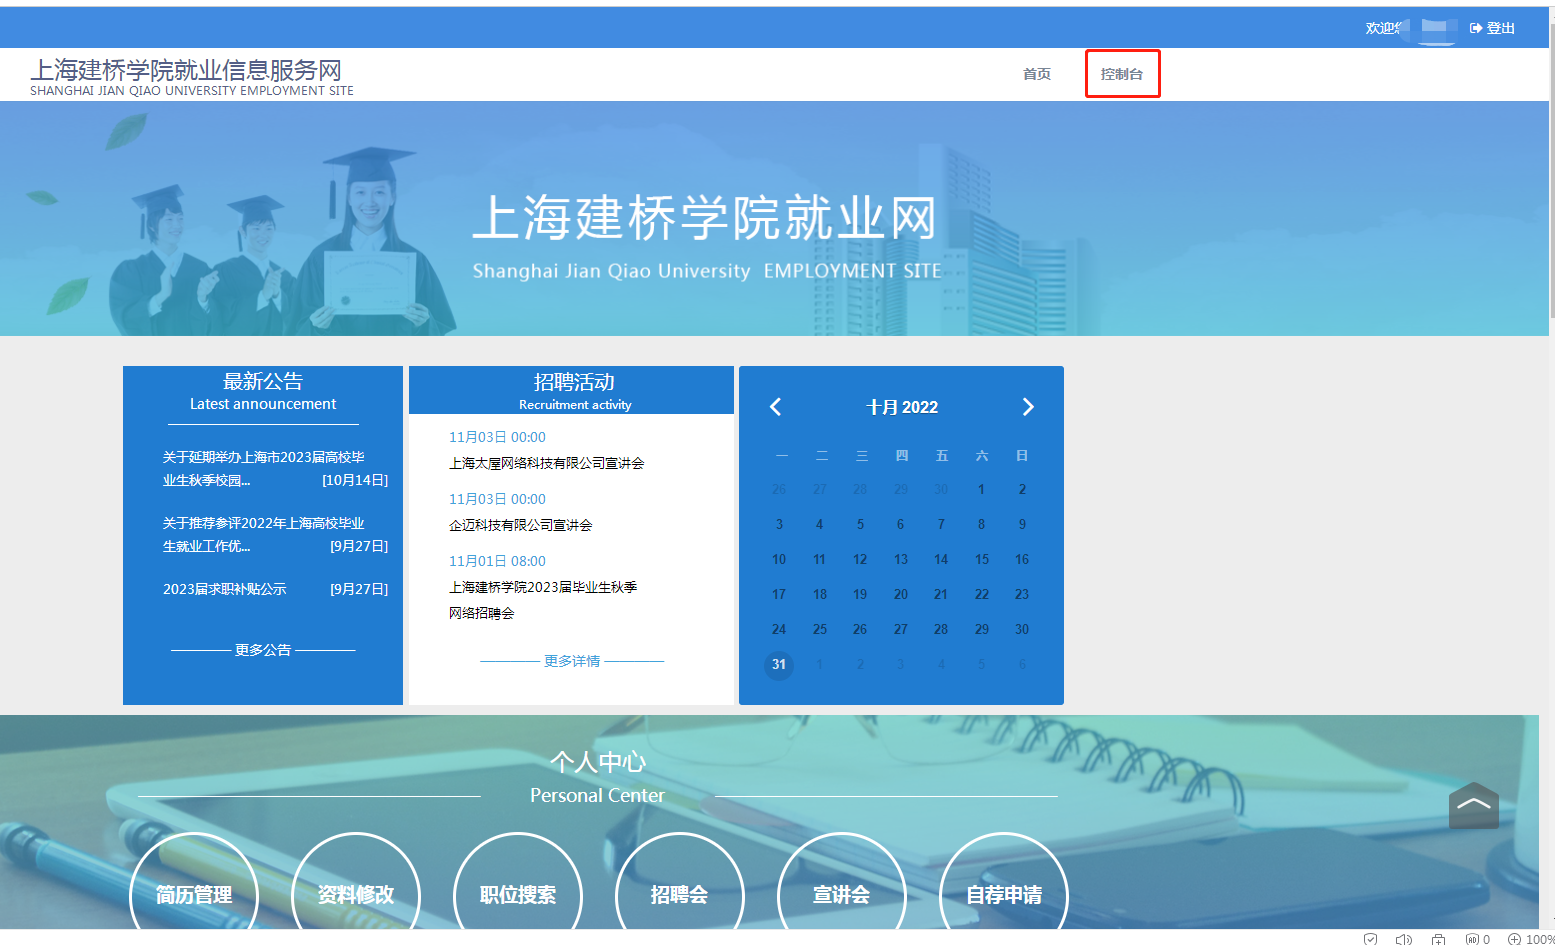Viewport: 1555px width, 945px height.
Task: Open 更多详情 recruitment details link
Action: [x=572, y=660]
